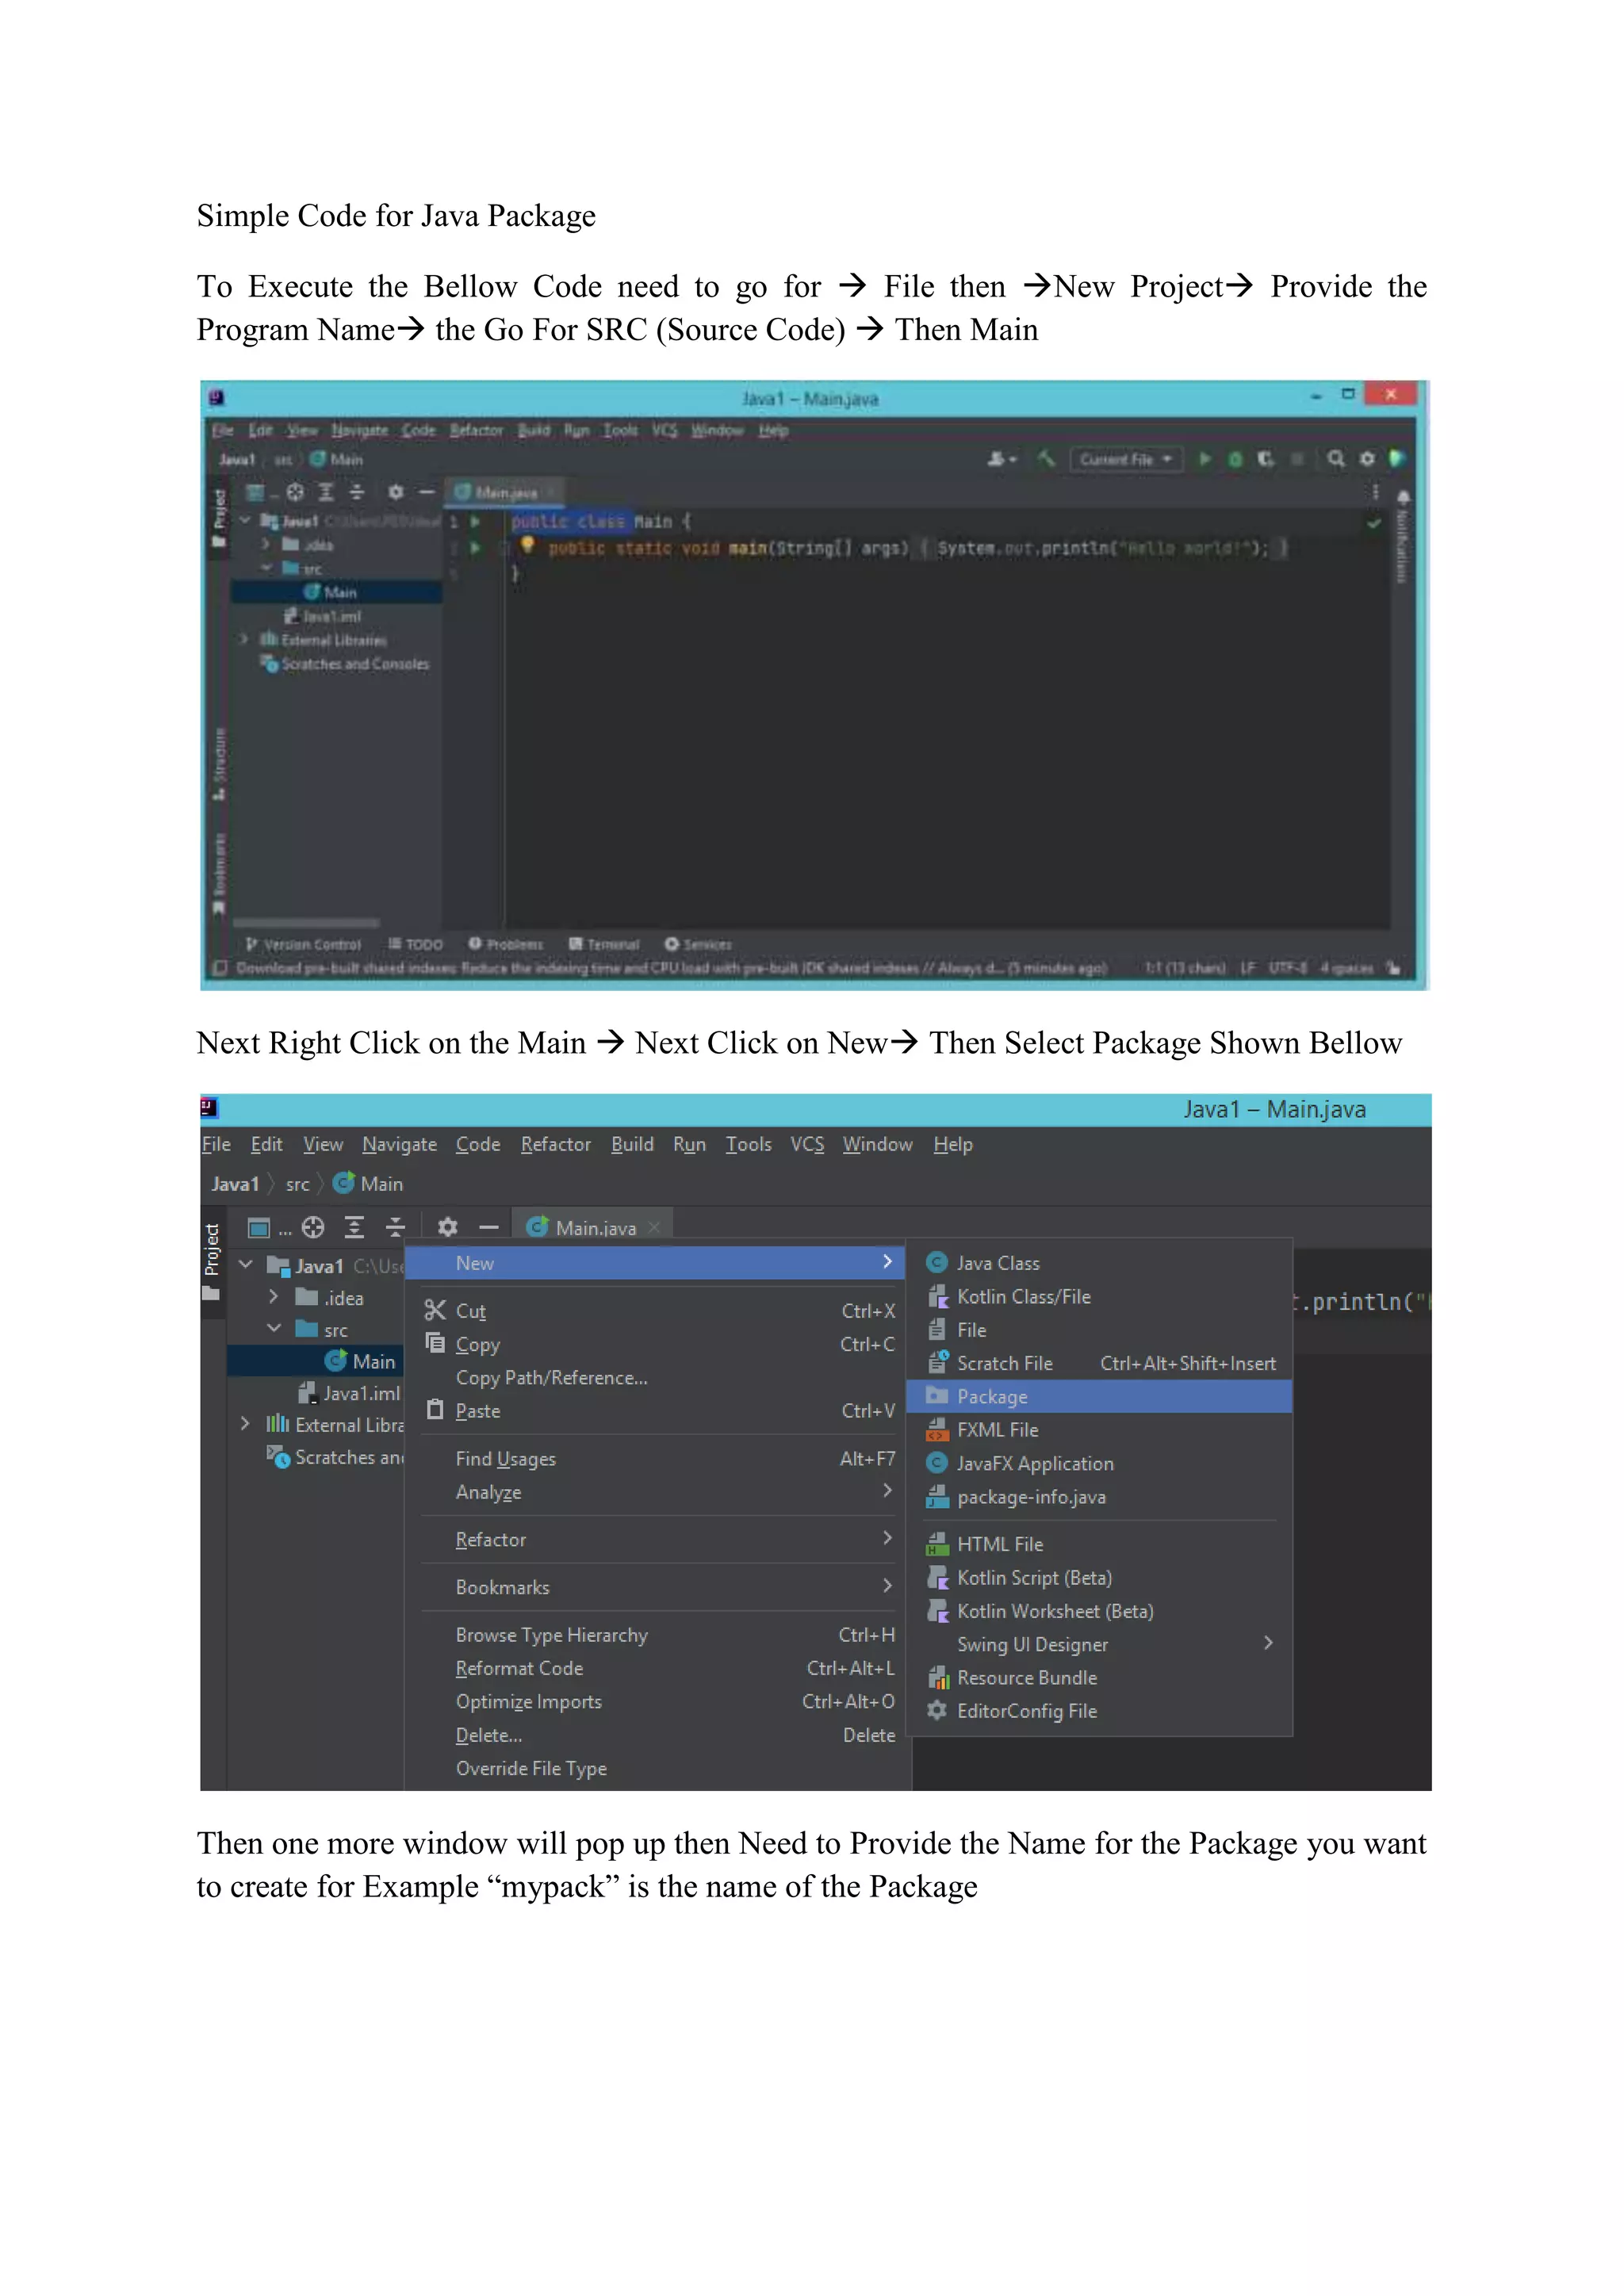Screen dimensions: 1624x2296
Task: Toggle the TODO tool window
Action: tap(415, 944)
